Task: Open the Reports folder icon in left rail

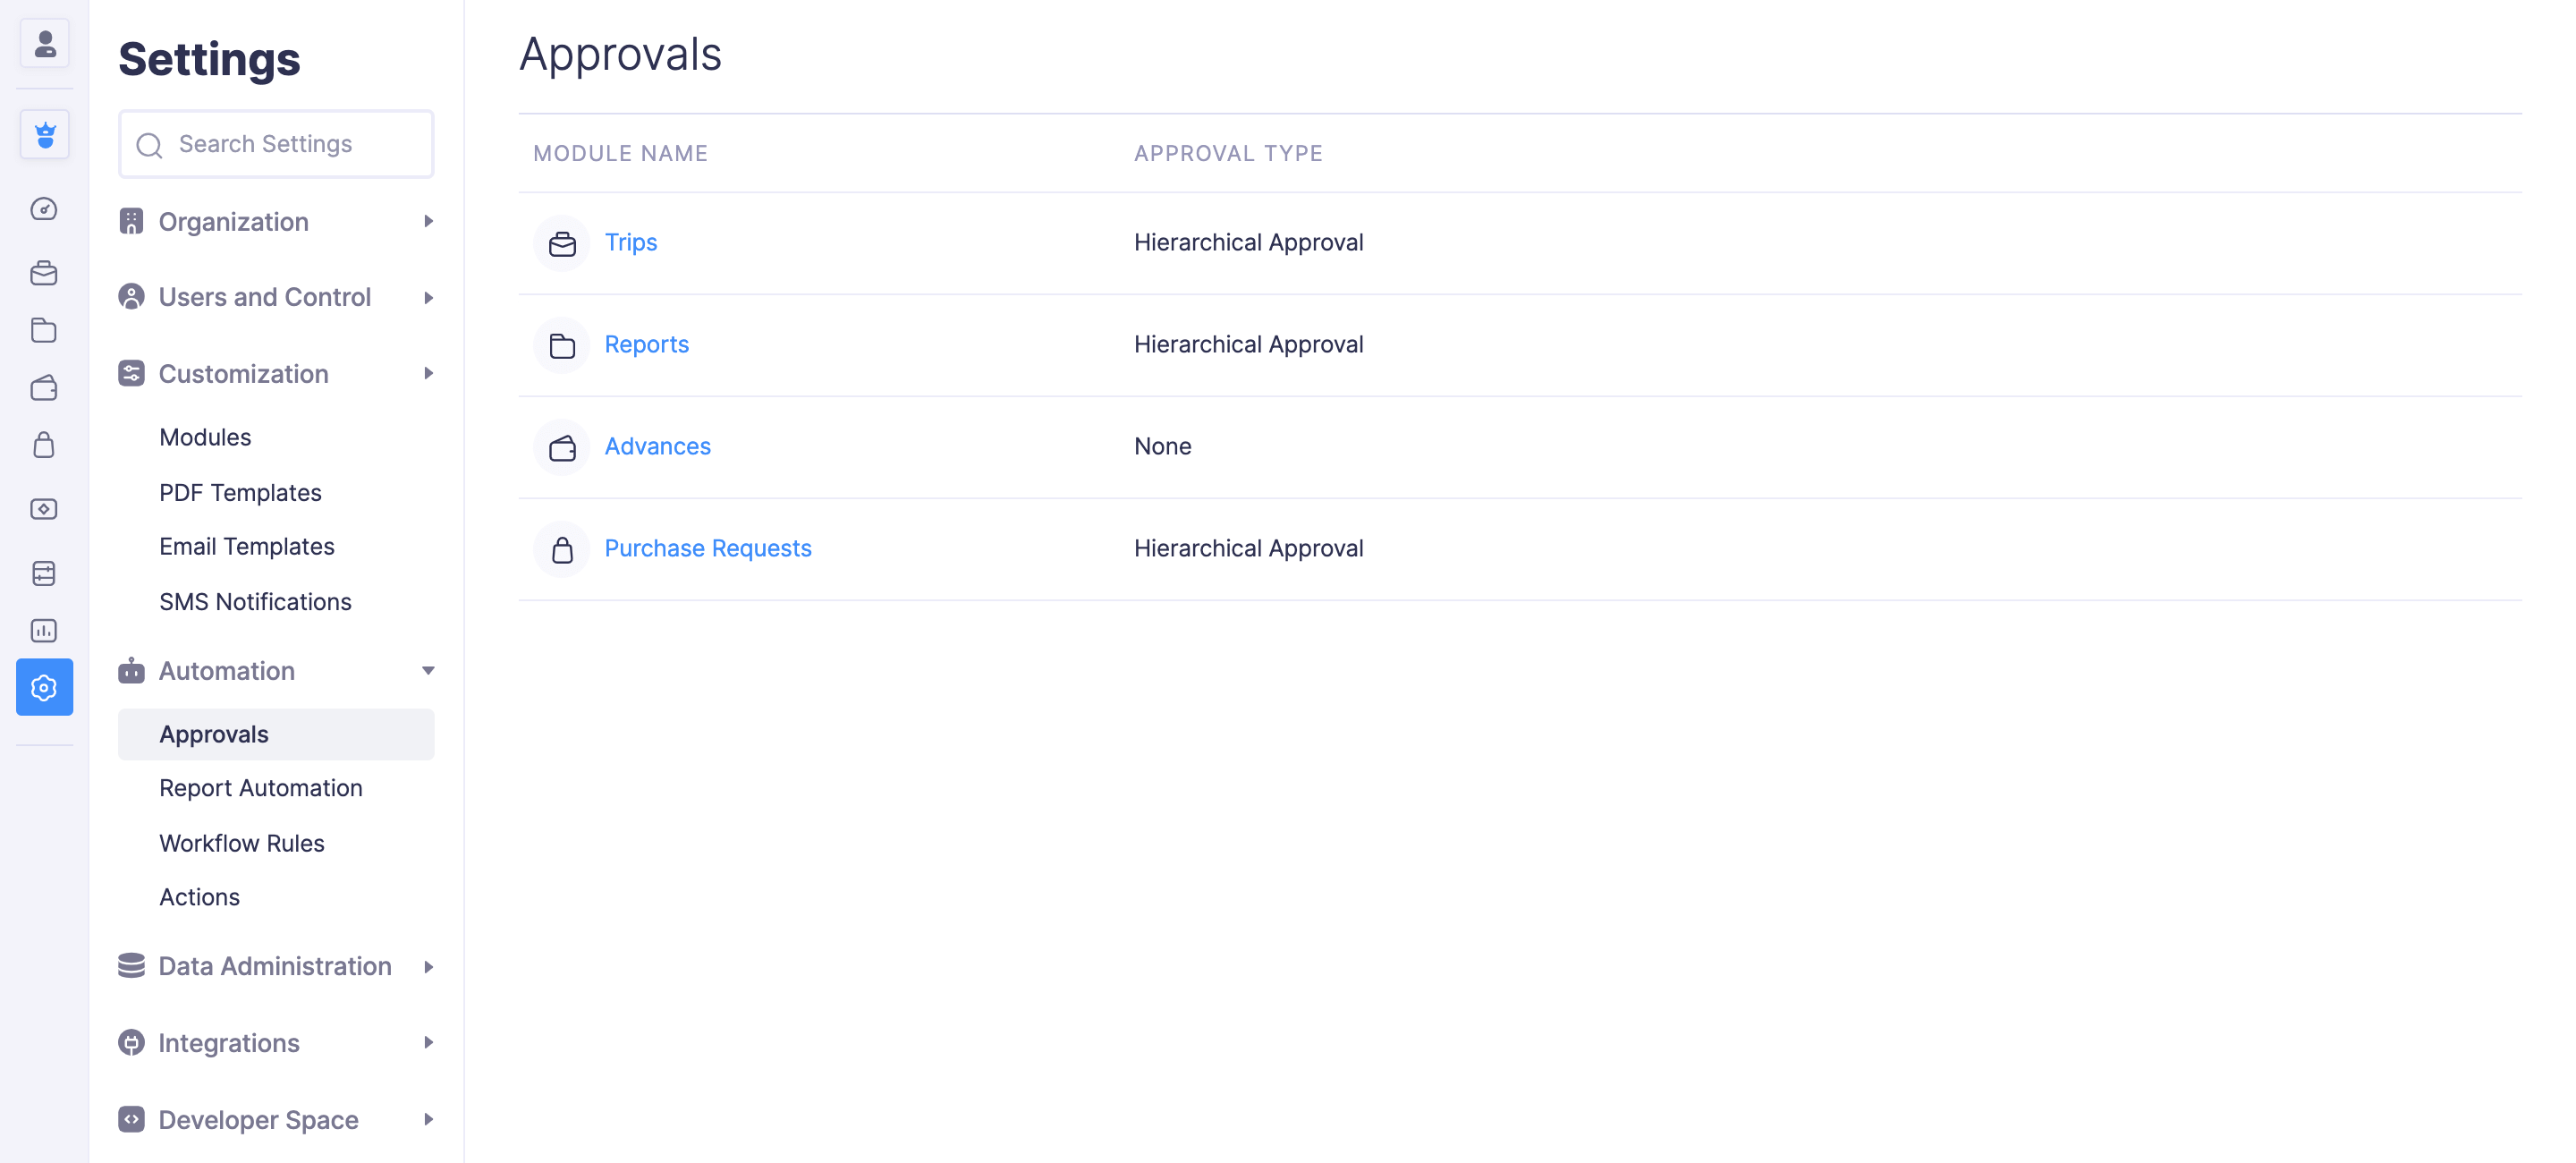Action: (44, 330)
